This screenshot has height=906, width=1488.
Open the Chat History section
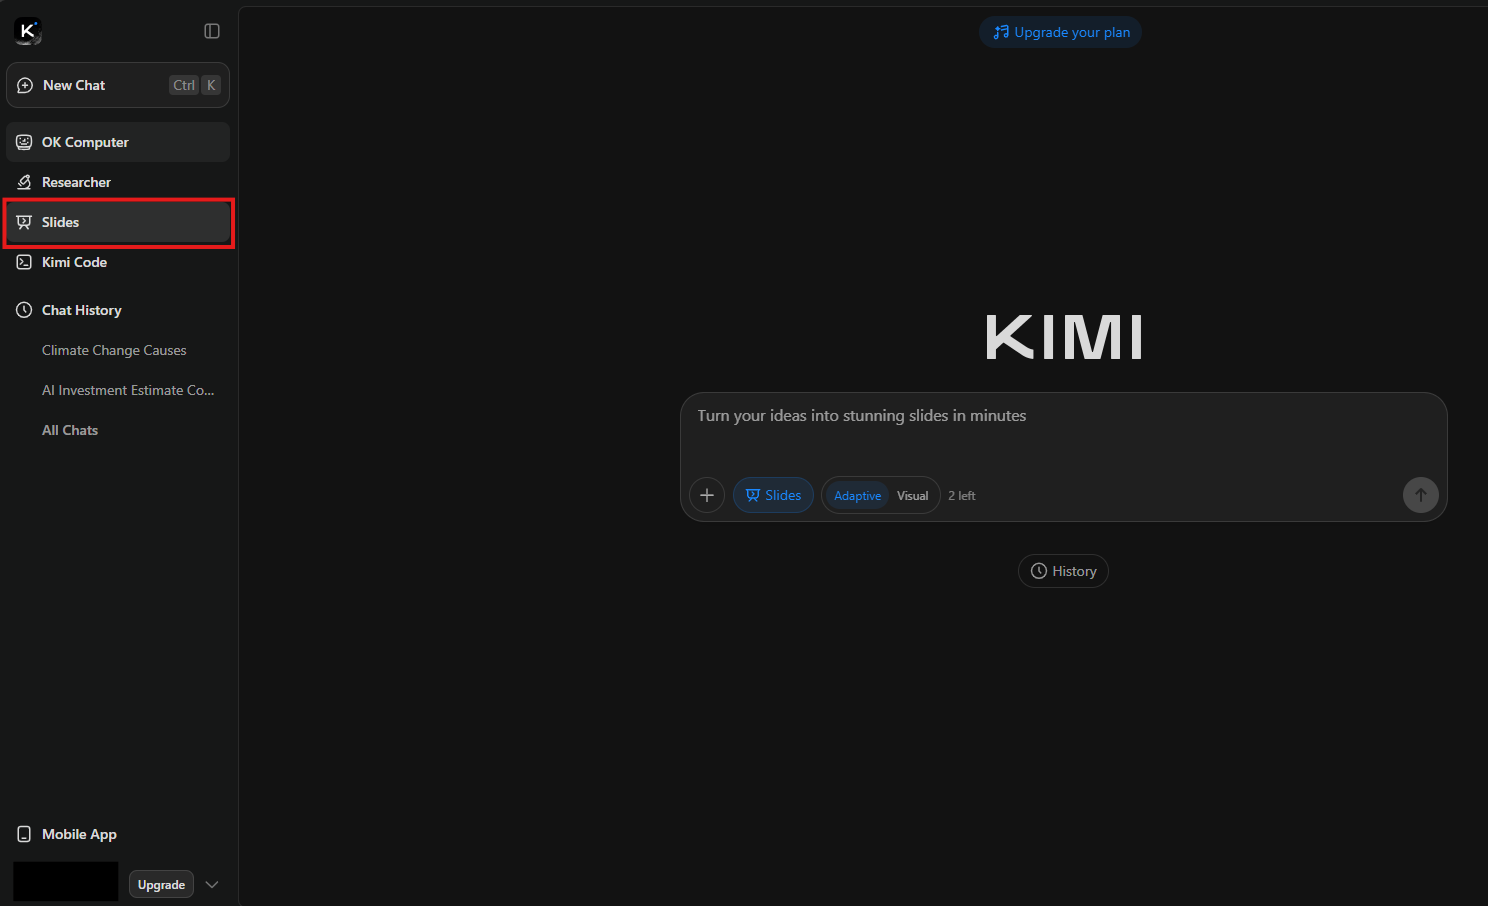tap(81, 310)
